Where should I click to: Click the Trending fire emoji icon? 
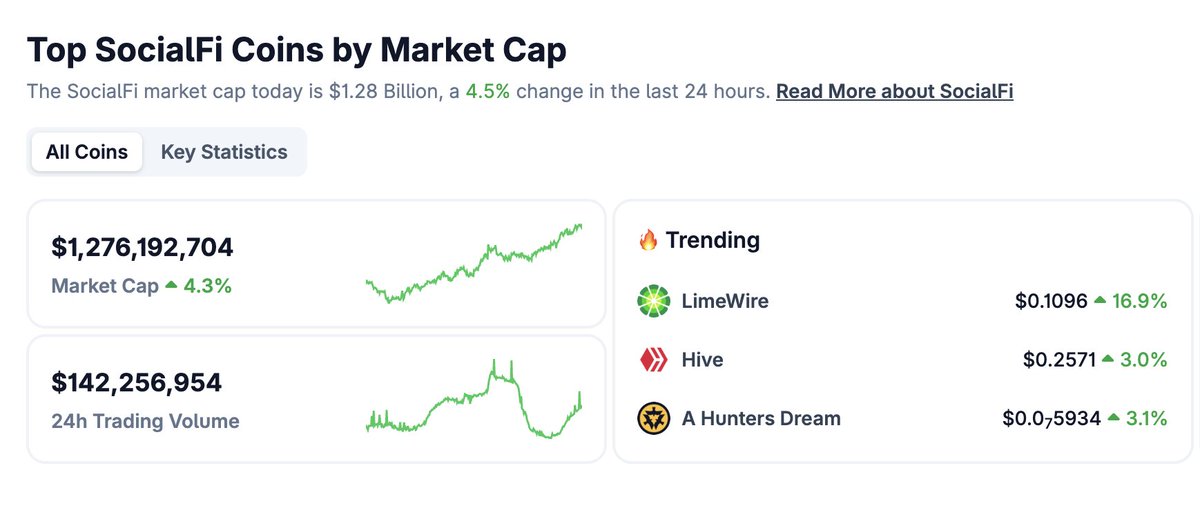(x=648, y=240)
